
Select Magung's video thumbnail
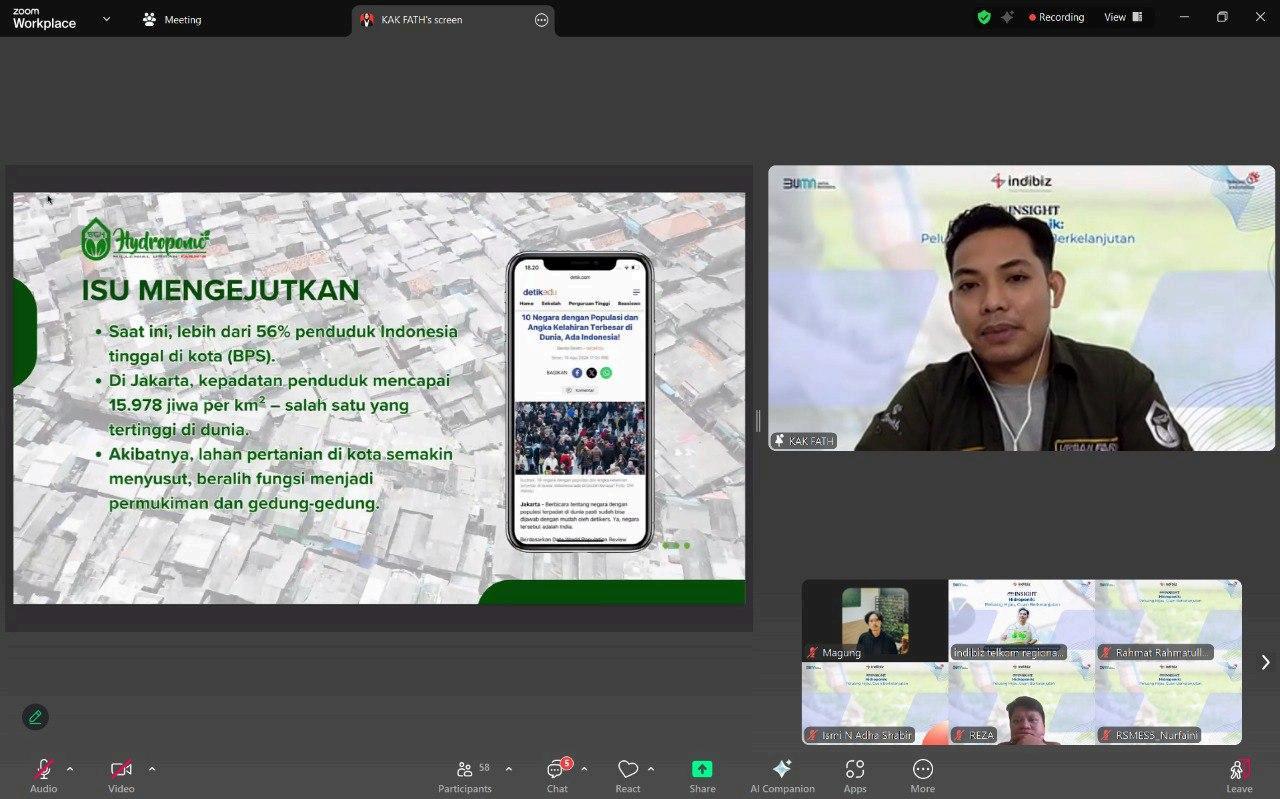pos(875,621)
